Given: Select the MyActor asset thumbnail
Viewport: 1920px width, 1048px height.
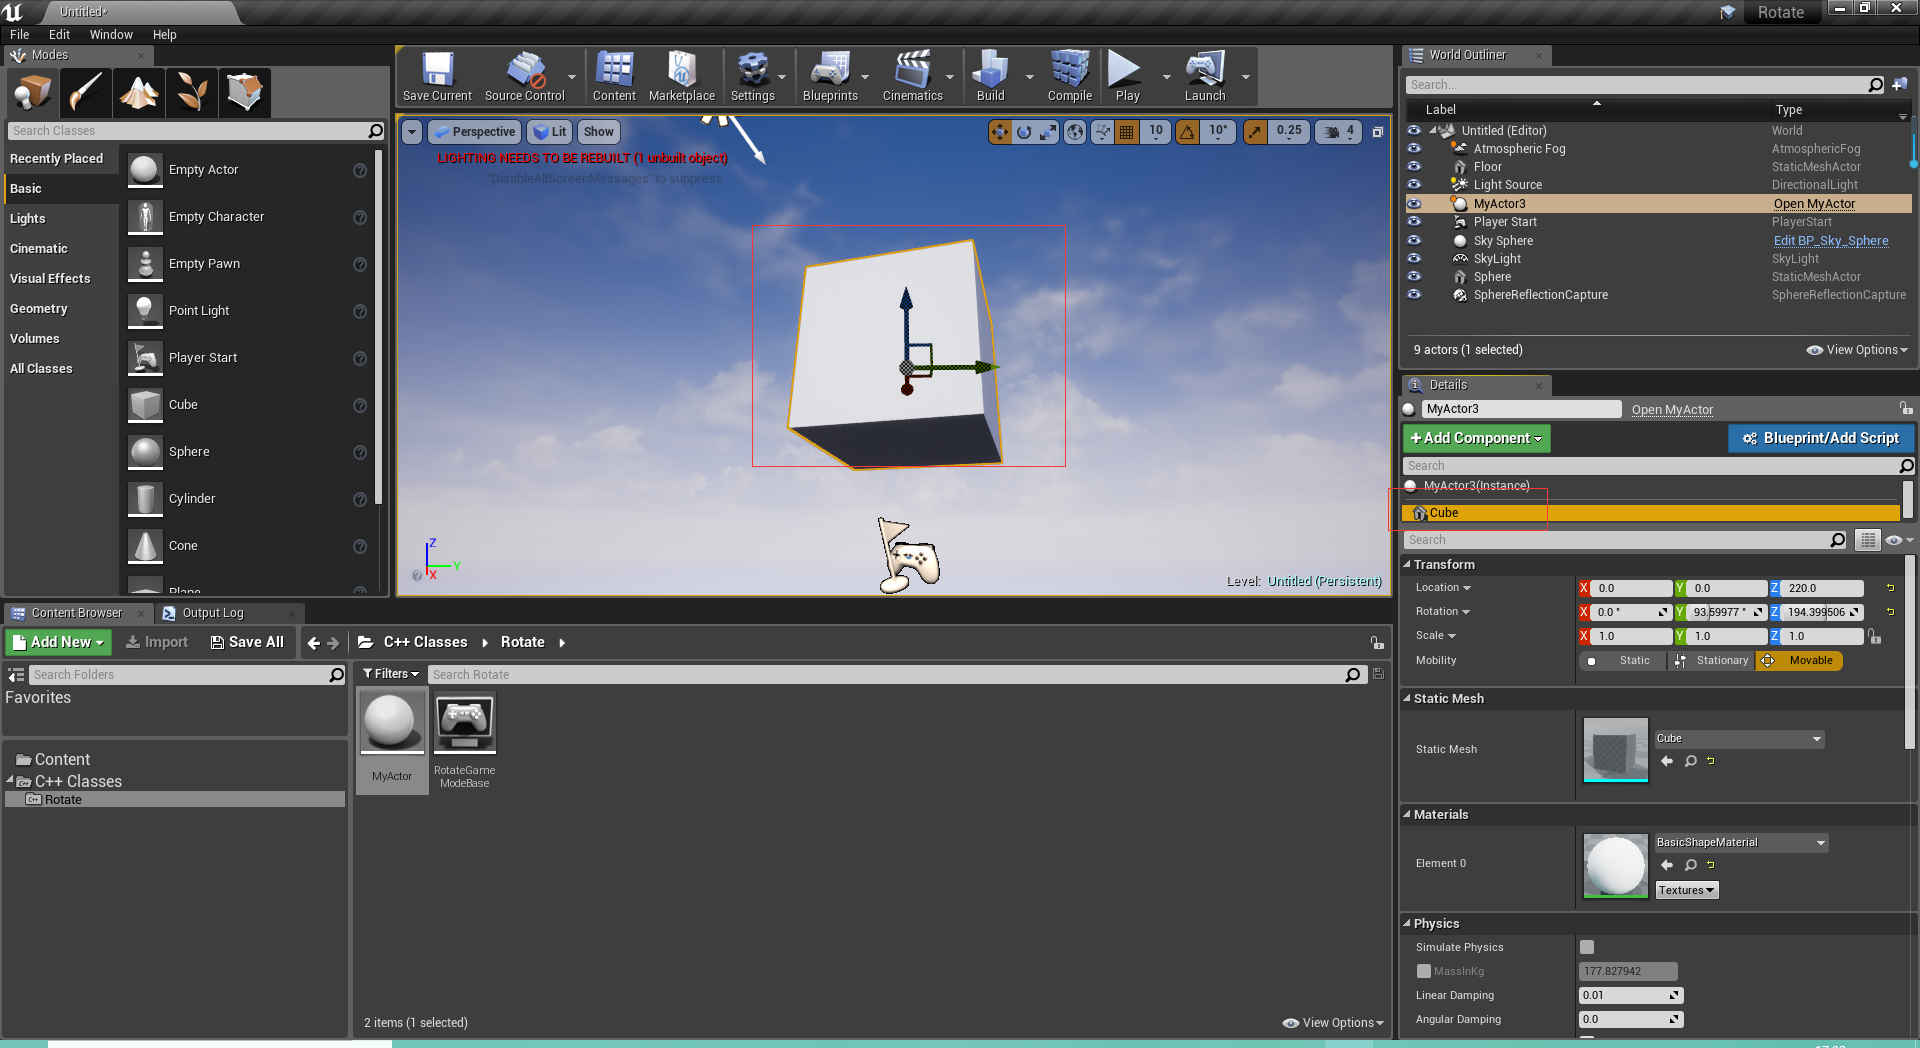Looking at the screenshot, I should pos(391,722).
